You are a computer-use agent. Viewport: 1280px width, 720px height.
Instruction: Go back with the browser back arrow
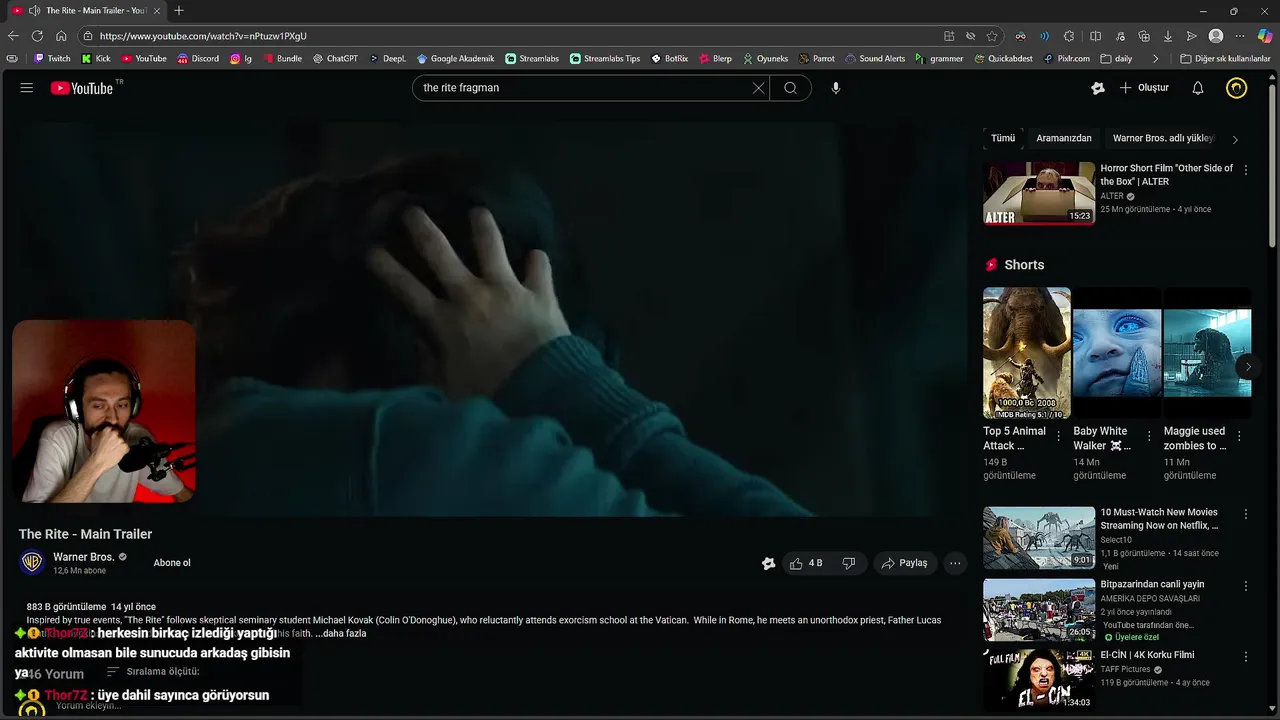click(x=13, y=36)
